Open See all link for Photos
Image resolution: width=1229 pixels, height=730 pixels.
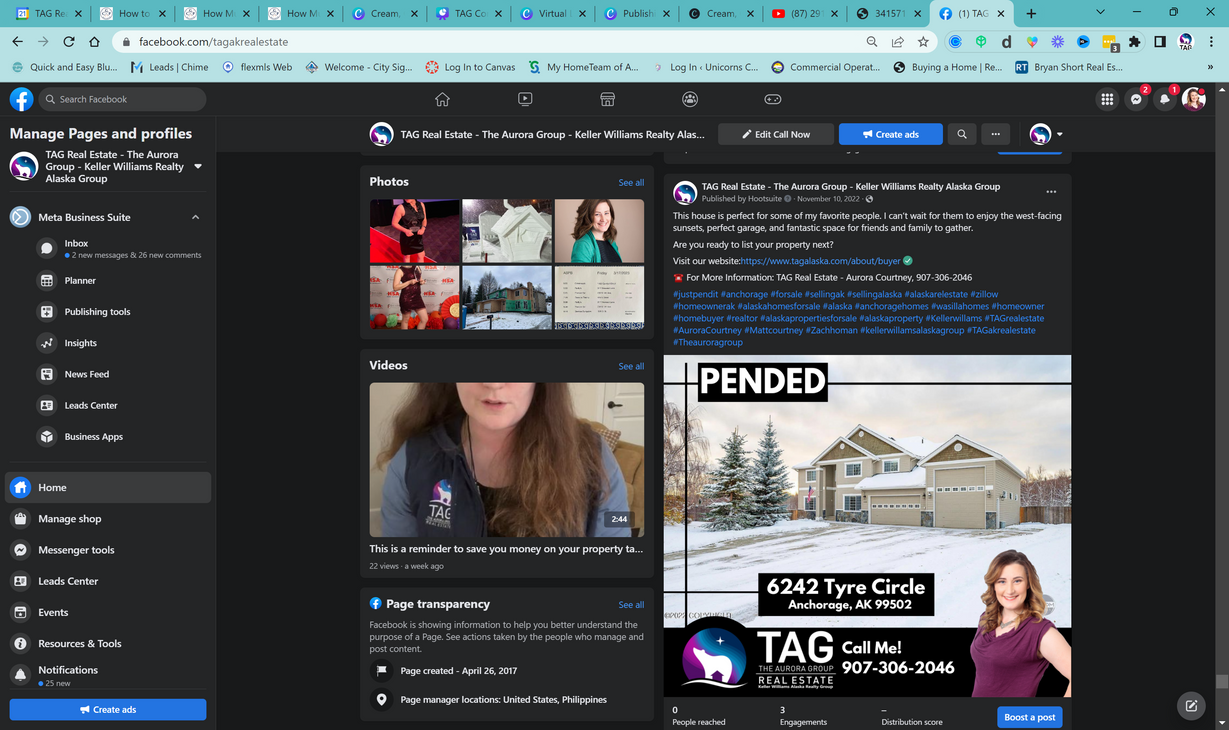click(x=631, y=183)
